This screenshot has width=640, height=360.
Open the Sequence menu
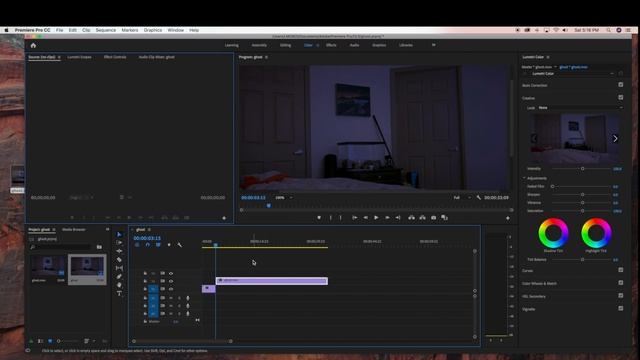coord(106,30)
